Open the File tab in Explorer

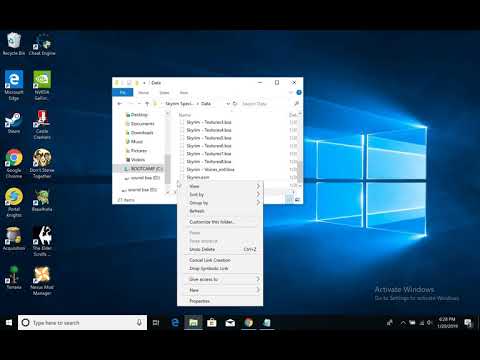[123, 92]
